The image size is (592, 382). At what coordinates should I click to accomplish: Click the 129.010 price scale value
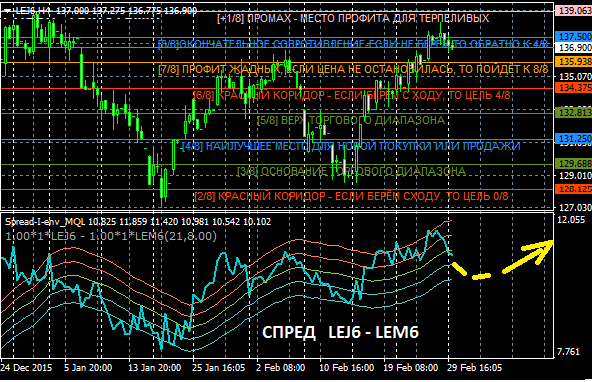click(575, 176)
